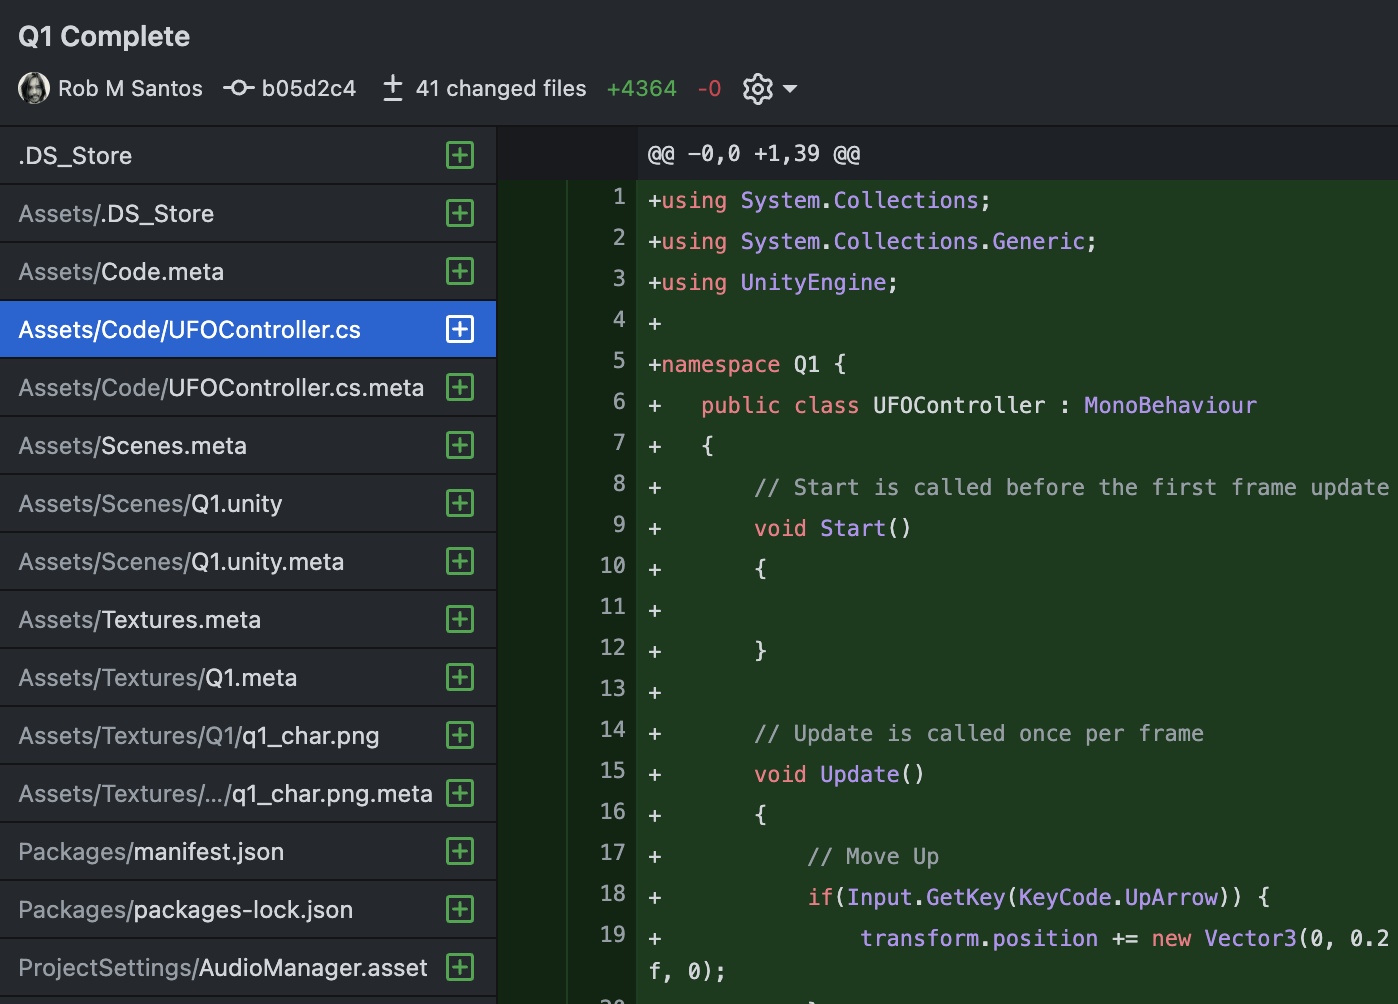Click the plus icon beside Packages/manifest.json
This screenshot has height=1004, width=1398.
(x=460, y=851)
